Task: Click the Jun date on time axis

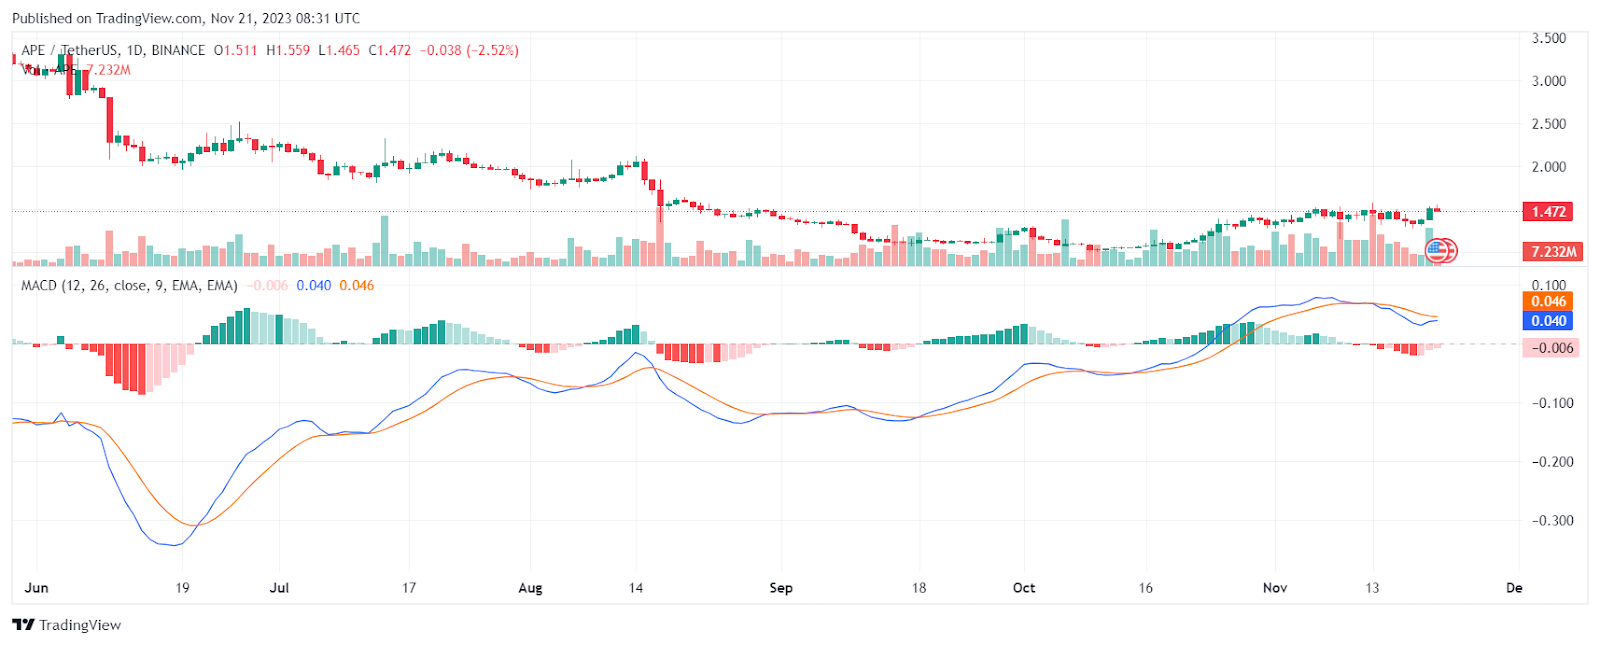Action: pyautogui.click(x=36, y=588)
